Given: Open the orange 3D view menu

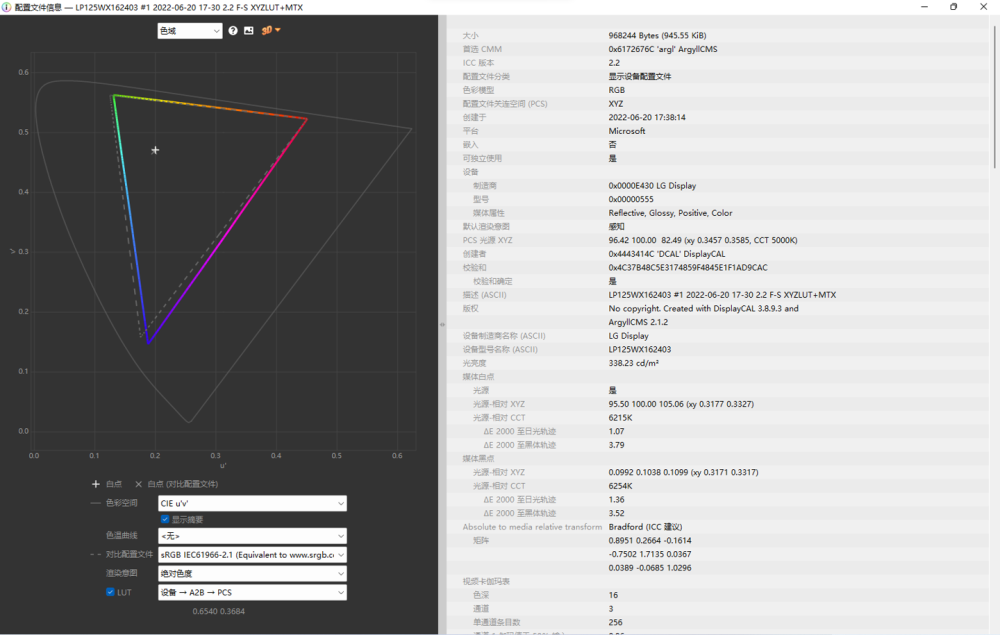Looking at the screenshot, I should point(270,30).
